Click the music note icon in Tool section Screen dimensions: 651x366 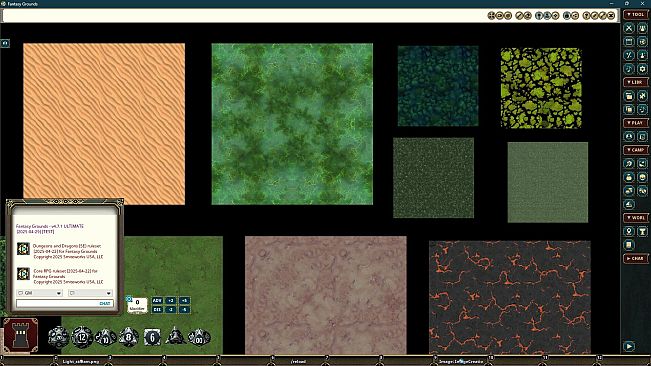tap(629, 68)
